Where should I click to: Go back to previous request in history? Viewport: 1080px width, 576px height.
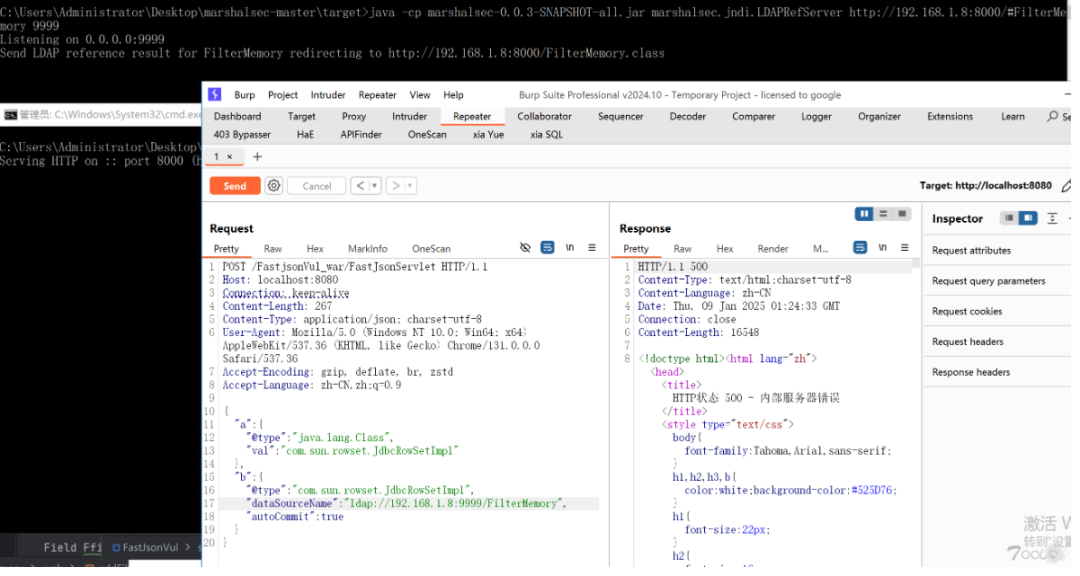[360, 186]
